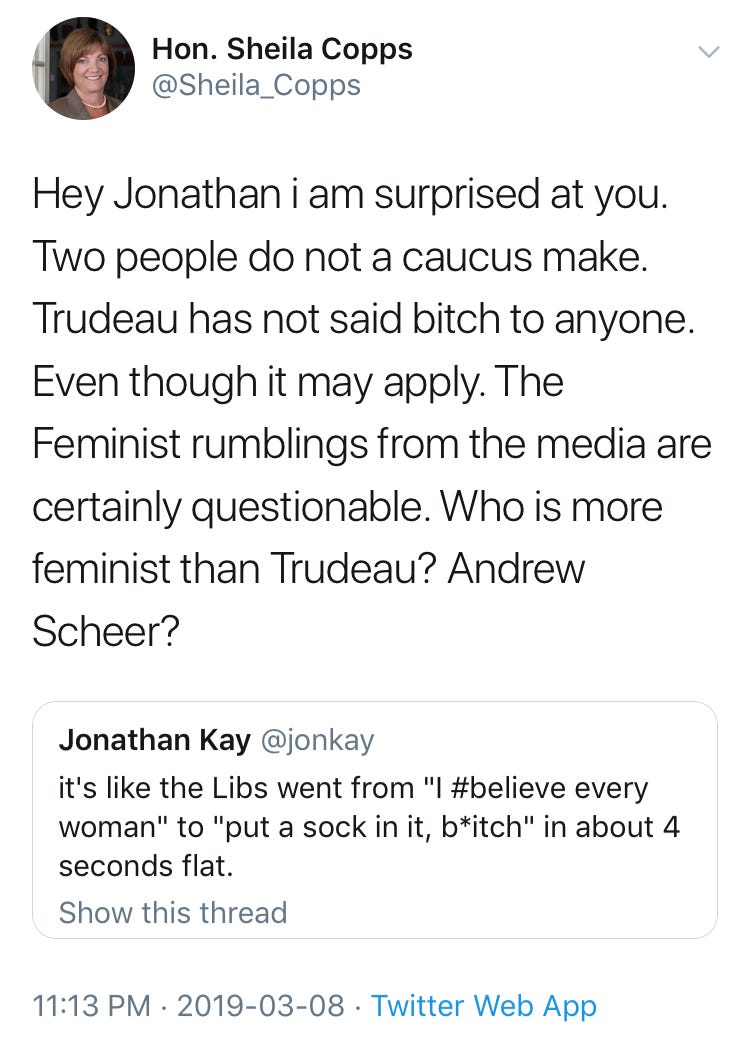Click the 'Hey Jonathan i am surprised' line

pyautogui.click(x=350, y=195)
